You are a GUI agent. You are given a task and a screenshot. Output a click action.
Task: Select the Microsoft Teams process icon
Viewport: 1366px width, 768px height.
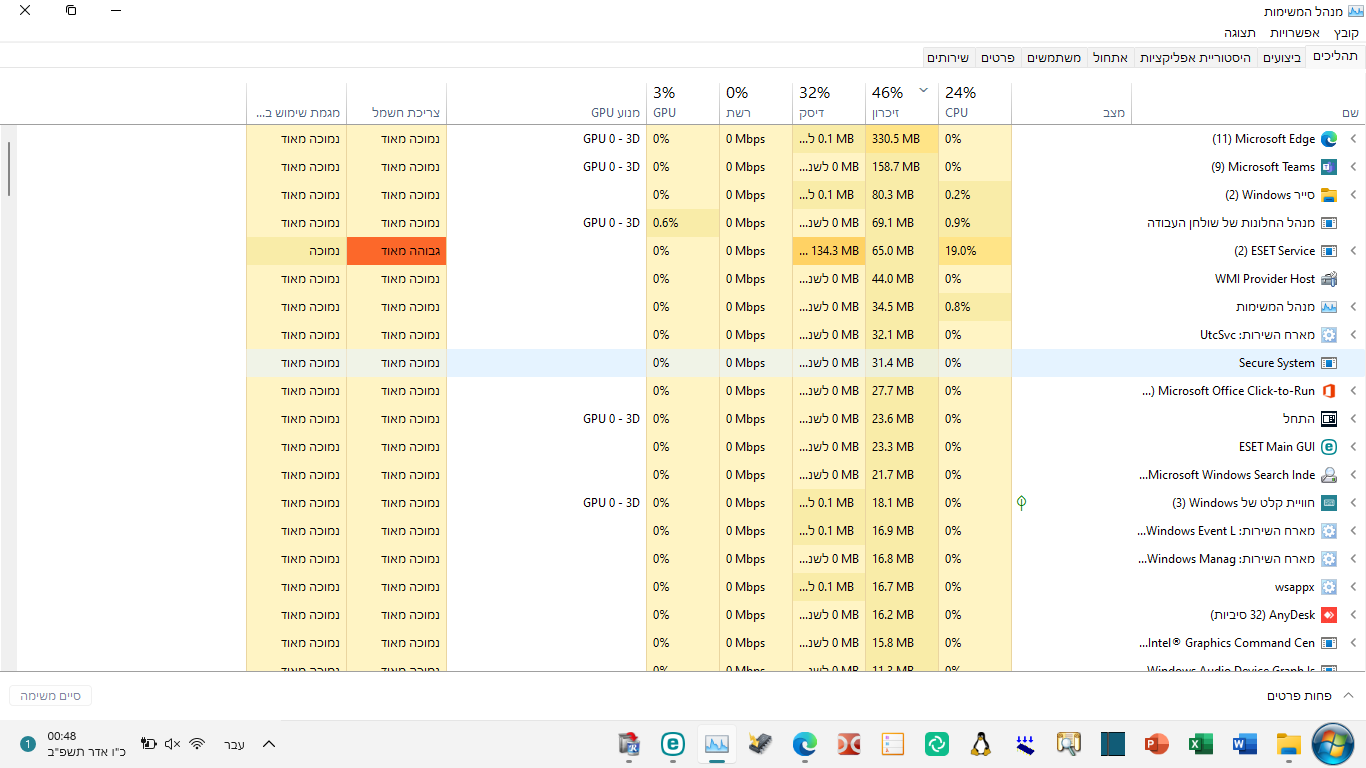pyautogui.click(x=1329, y=167)
